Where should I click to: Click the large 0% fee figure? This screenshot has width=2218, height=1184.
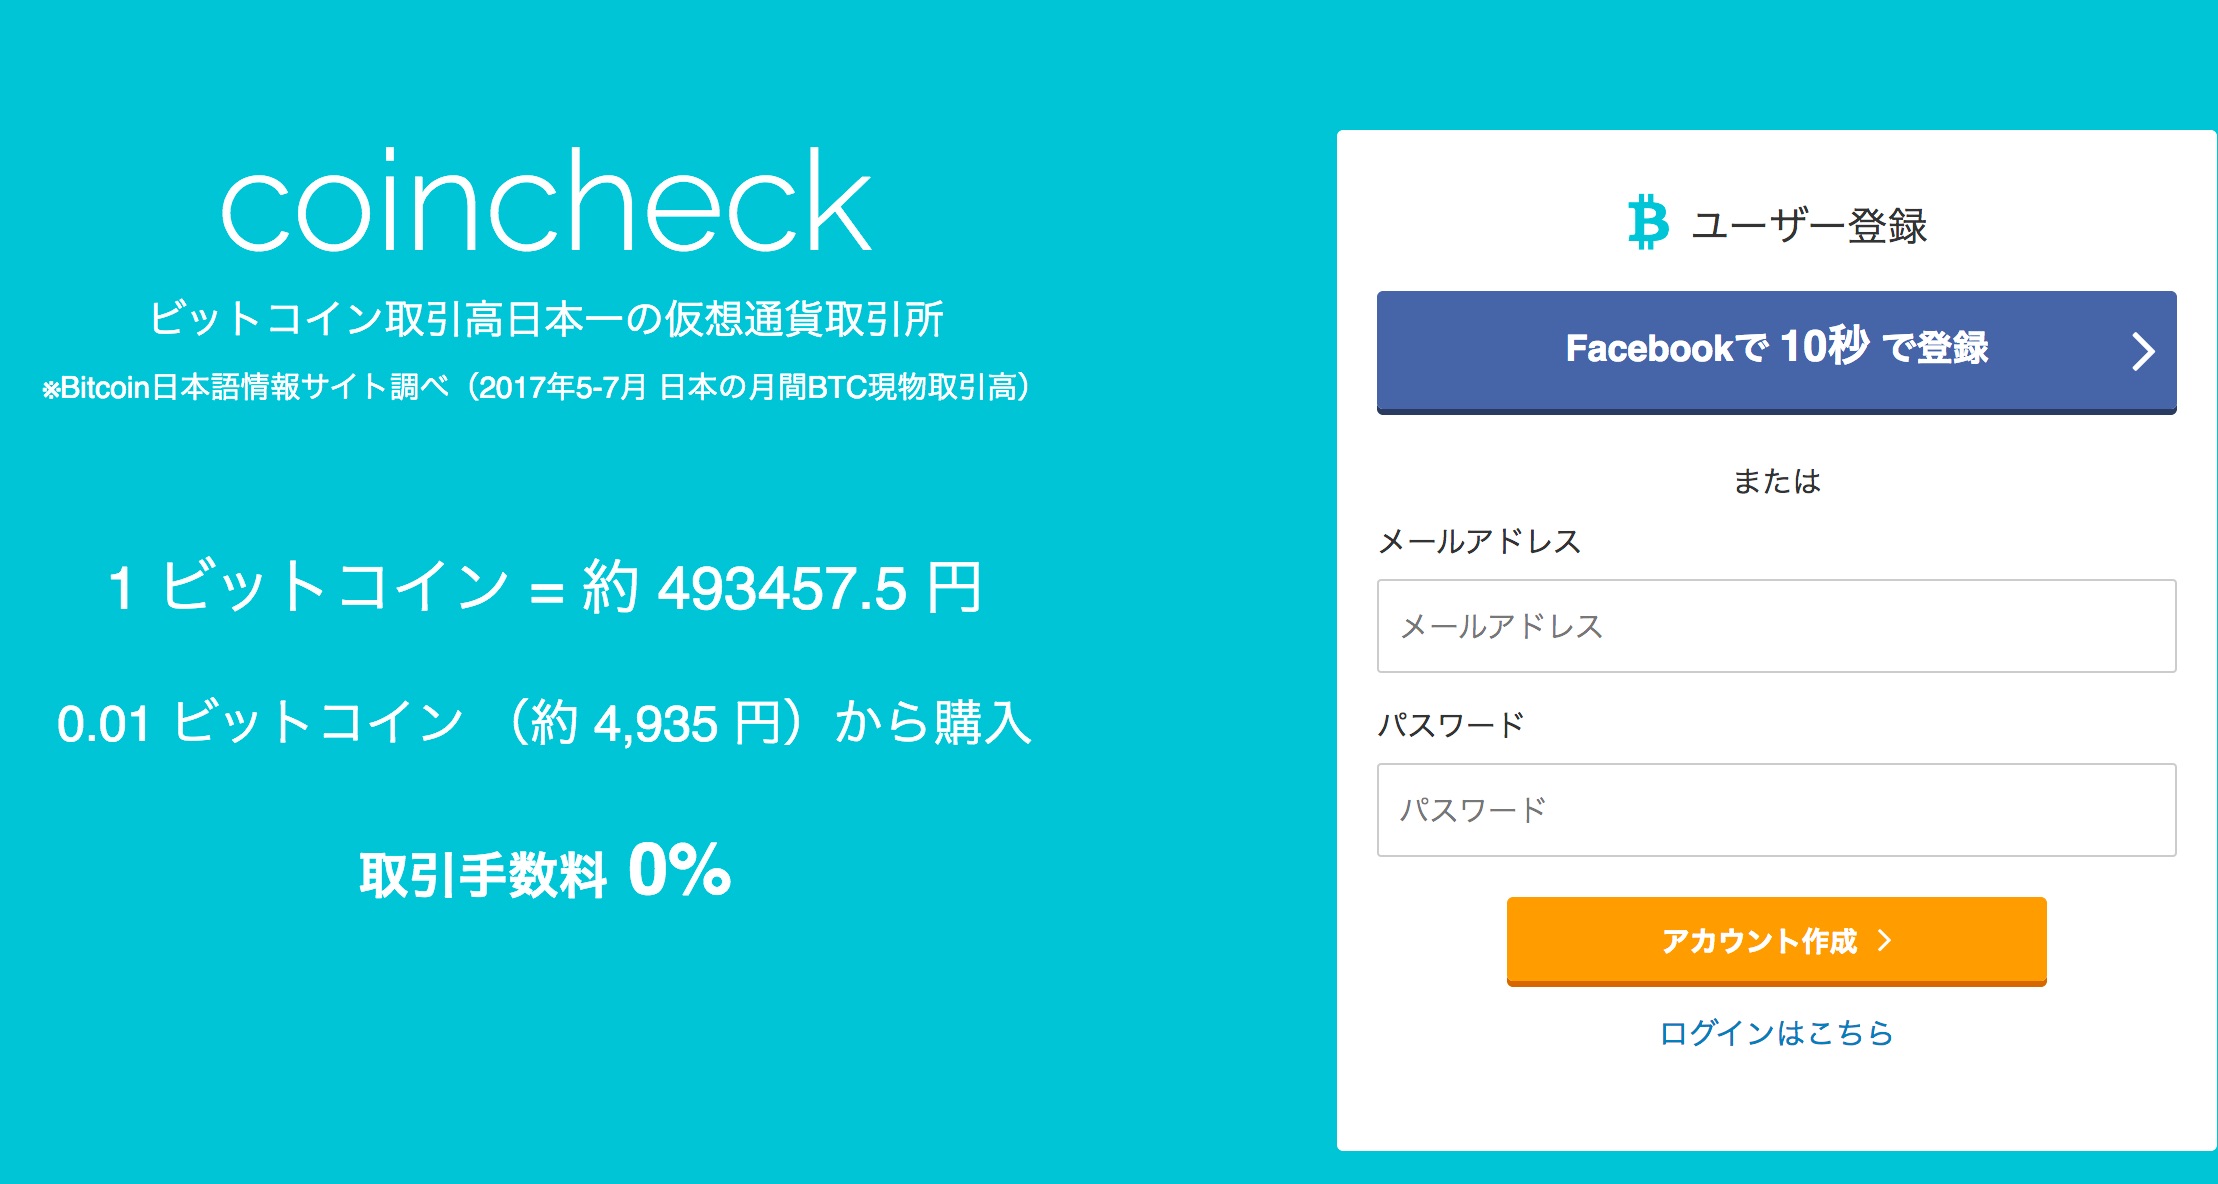680,869
